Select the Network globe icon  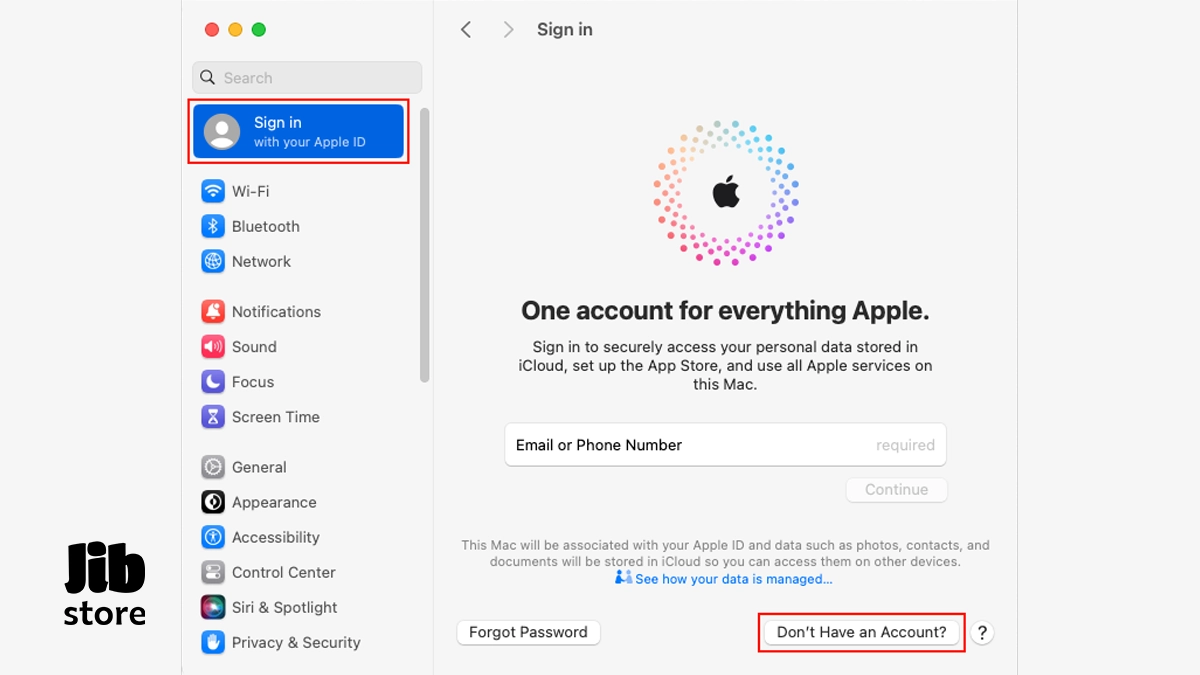(213, 261)
